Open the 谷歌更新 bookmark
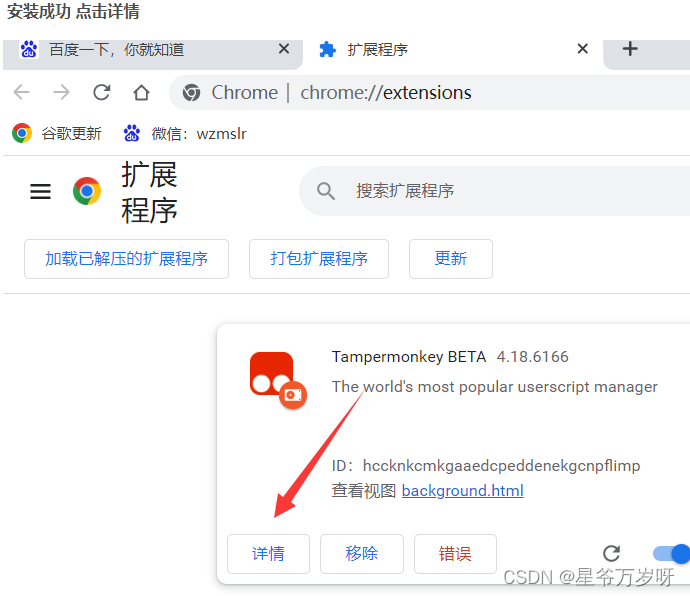690x596 pixels. pyautogui.click(x=57, y=133)
